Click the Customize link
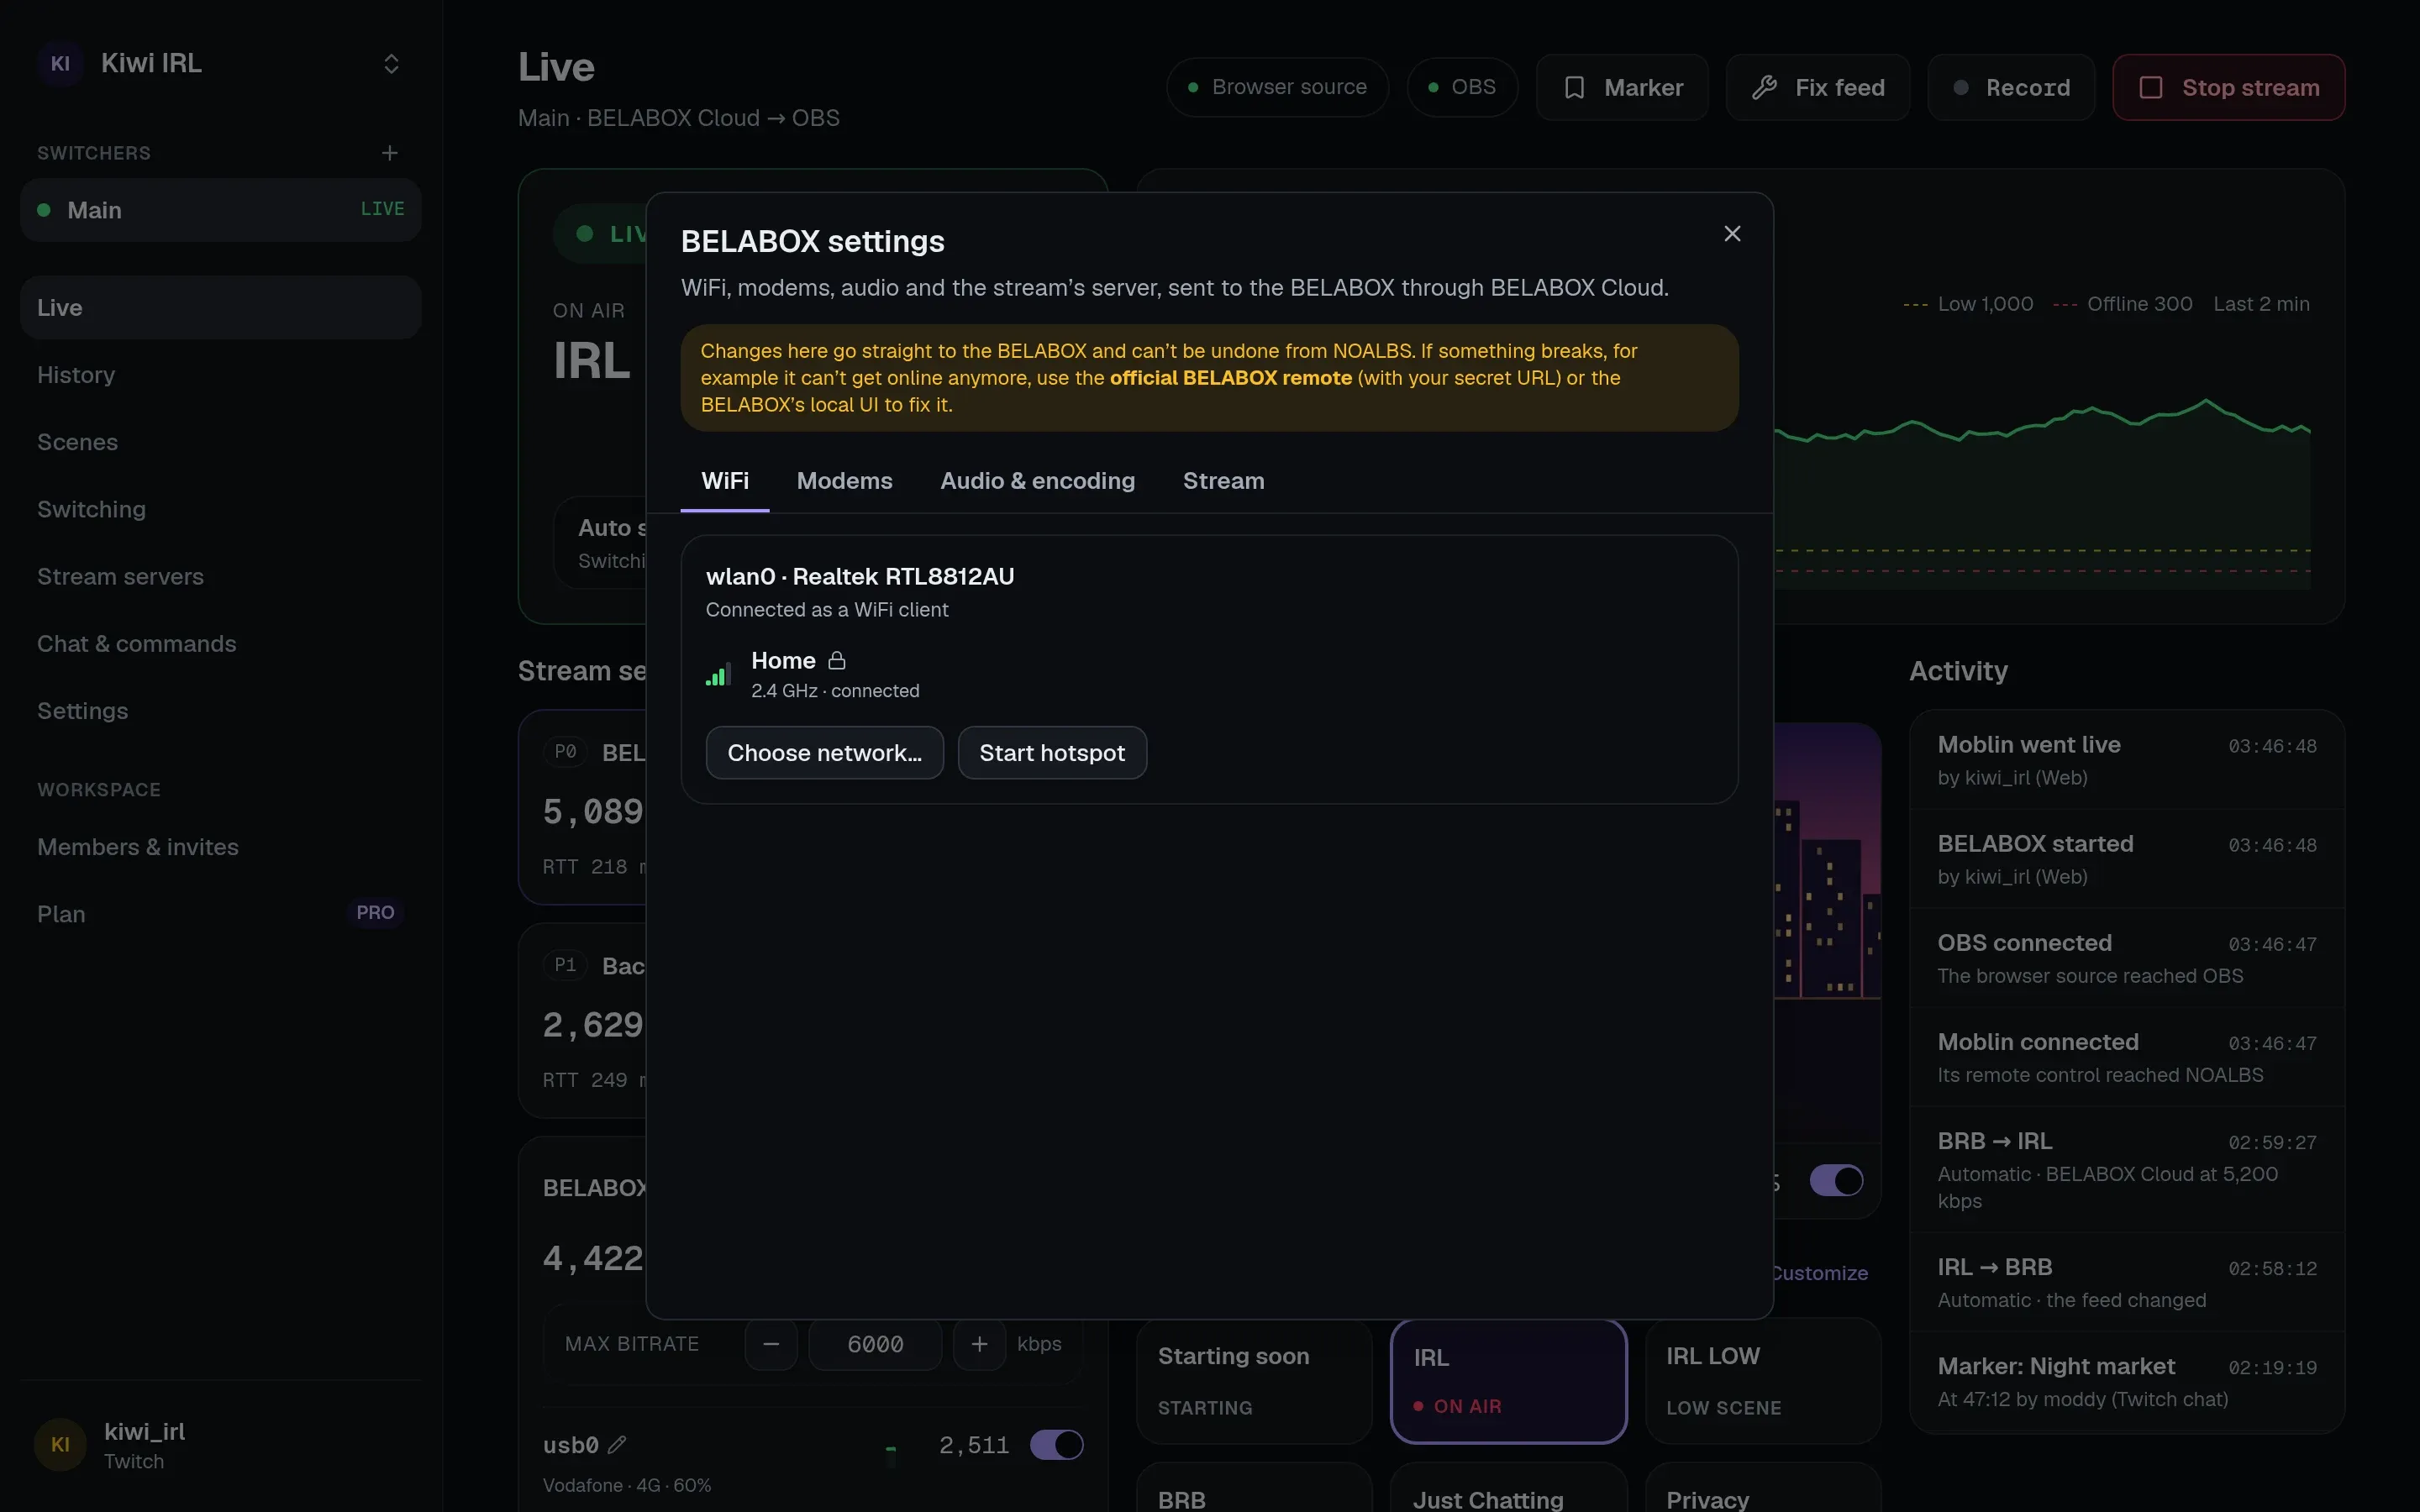This screenshot has width=2420, height=1512. [1819, 1273]
